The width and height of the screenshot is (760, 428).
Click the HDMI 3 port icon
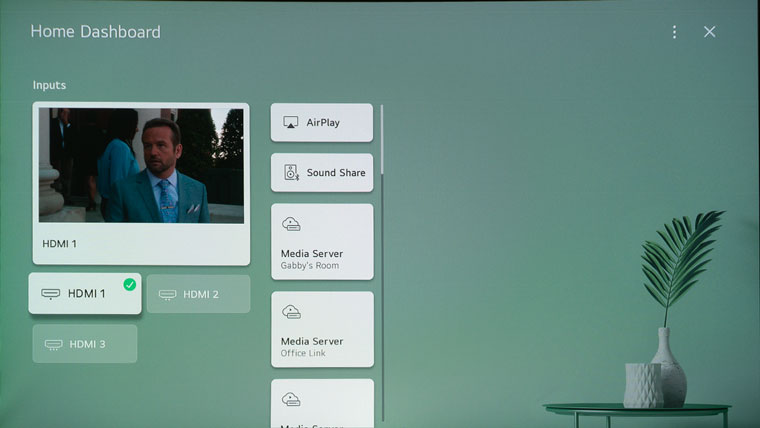point(53,344)
